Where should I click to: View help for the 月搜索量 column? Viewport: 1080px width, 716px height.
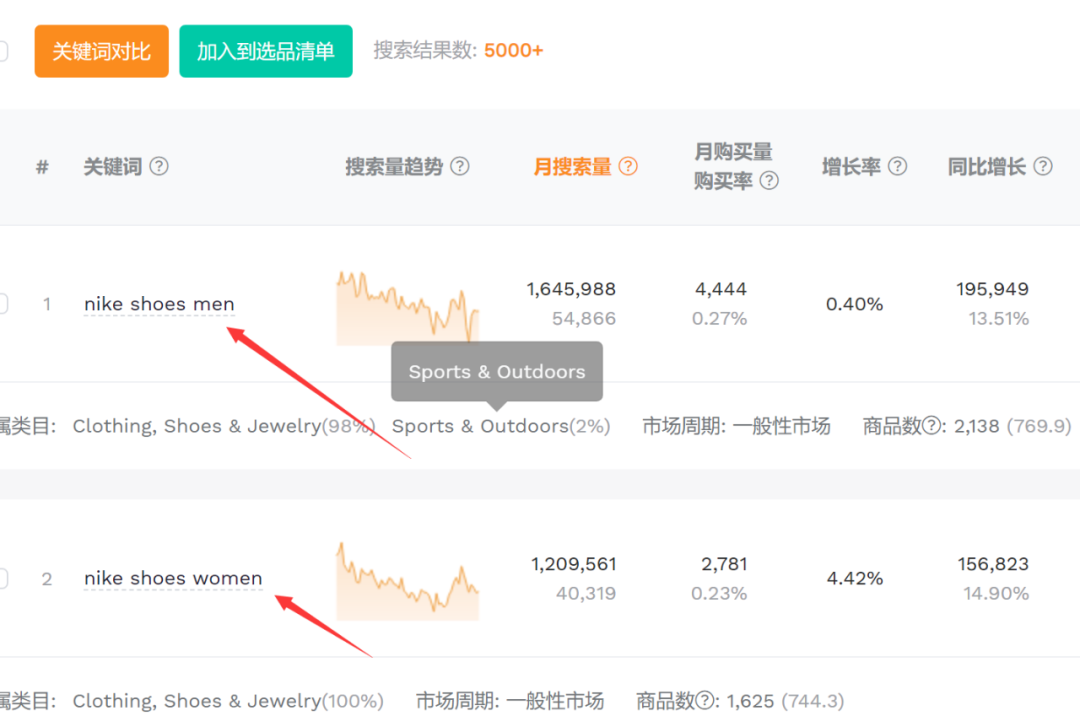coord(628,166)
